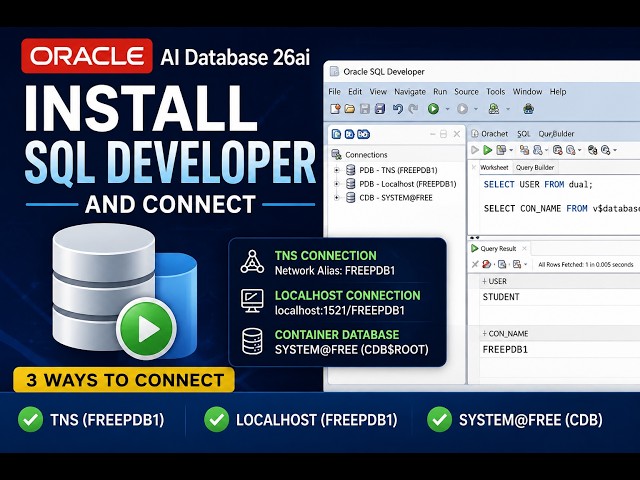Click the Connections header icon
The height and width of the screenshot is (480, 640).
[336, 154]
